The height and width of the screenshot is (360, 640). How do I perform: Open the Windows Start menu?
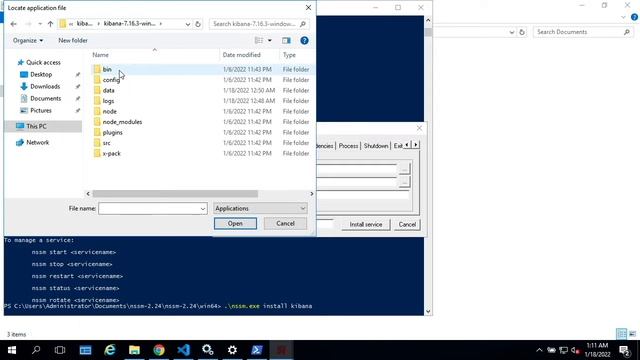[x=12, y=350]
